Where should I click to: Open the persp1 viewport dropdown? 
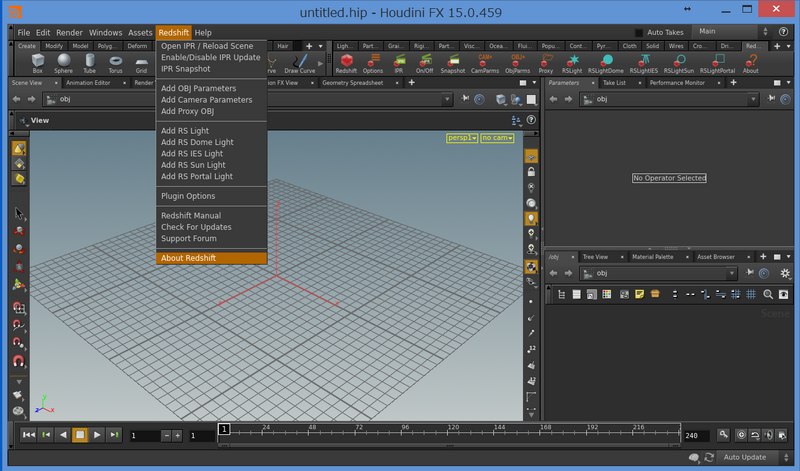pyautogui.click(x=462, y=138)
